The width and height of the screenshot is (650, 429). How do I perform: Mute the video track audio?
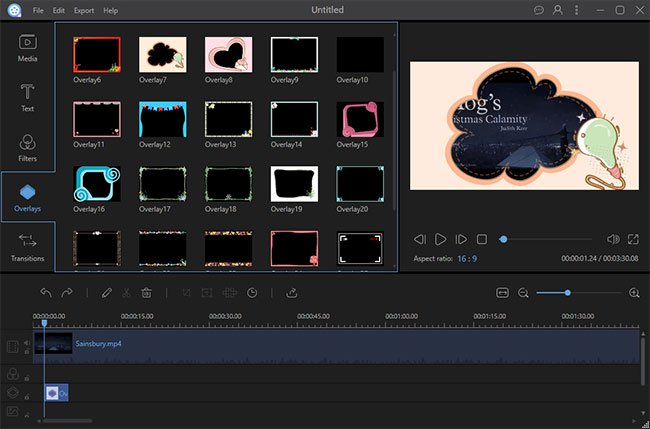(27, 343)
